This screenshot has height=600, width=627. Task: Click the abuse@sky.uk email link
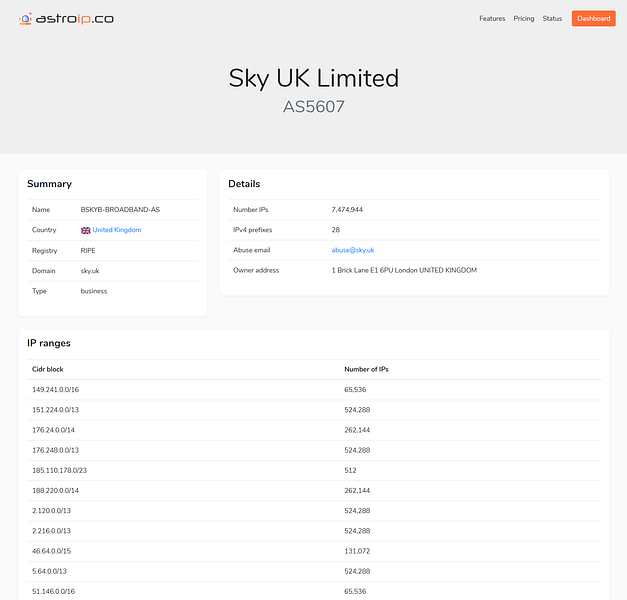click(353, 250)
